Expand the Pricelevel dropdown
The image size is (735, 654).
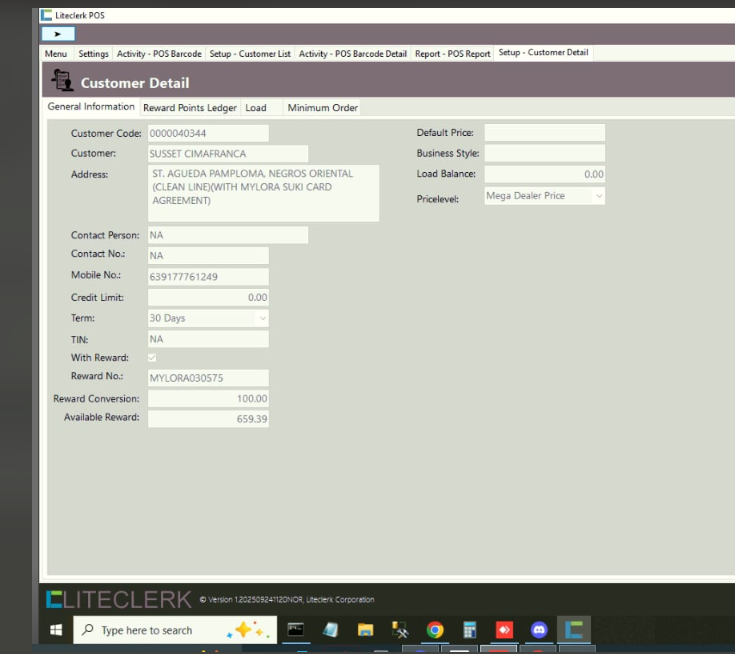[598, 196]
